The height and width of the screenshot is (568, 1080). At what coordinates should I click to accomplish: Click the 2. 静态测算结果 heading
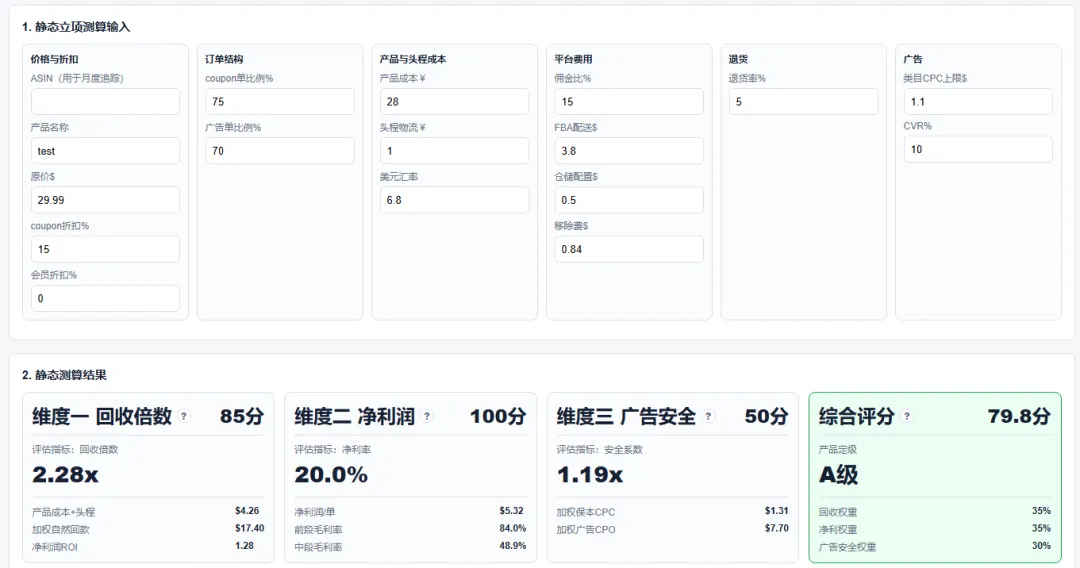coord(64,375)
